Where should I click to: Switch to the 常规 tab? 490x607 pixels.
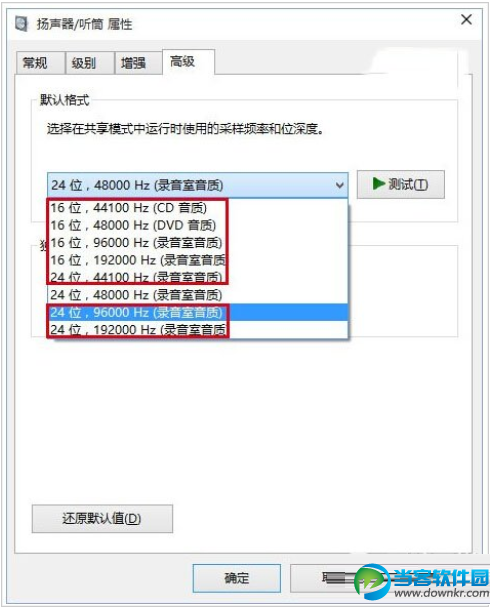pos(40,62)
